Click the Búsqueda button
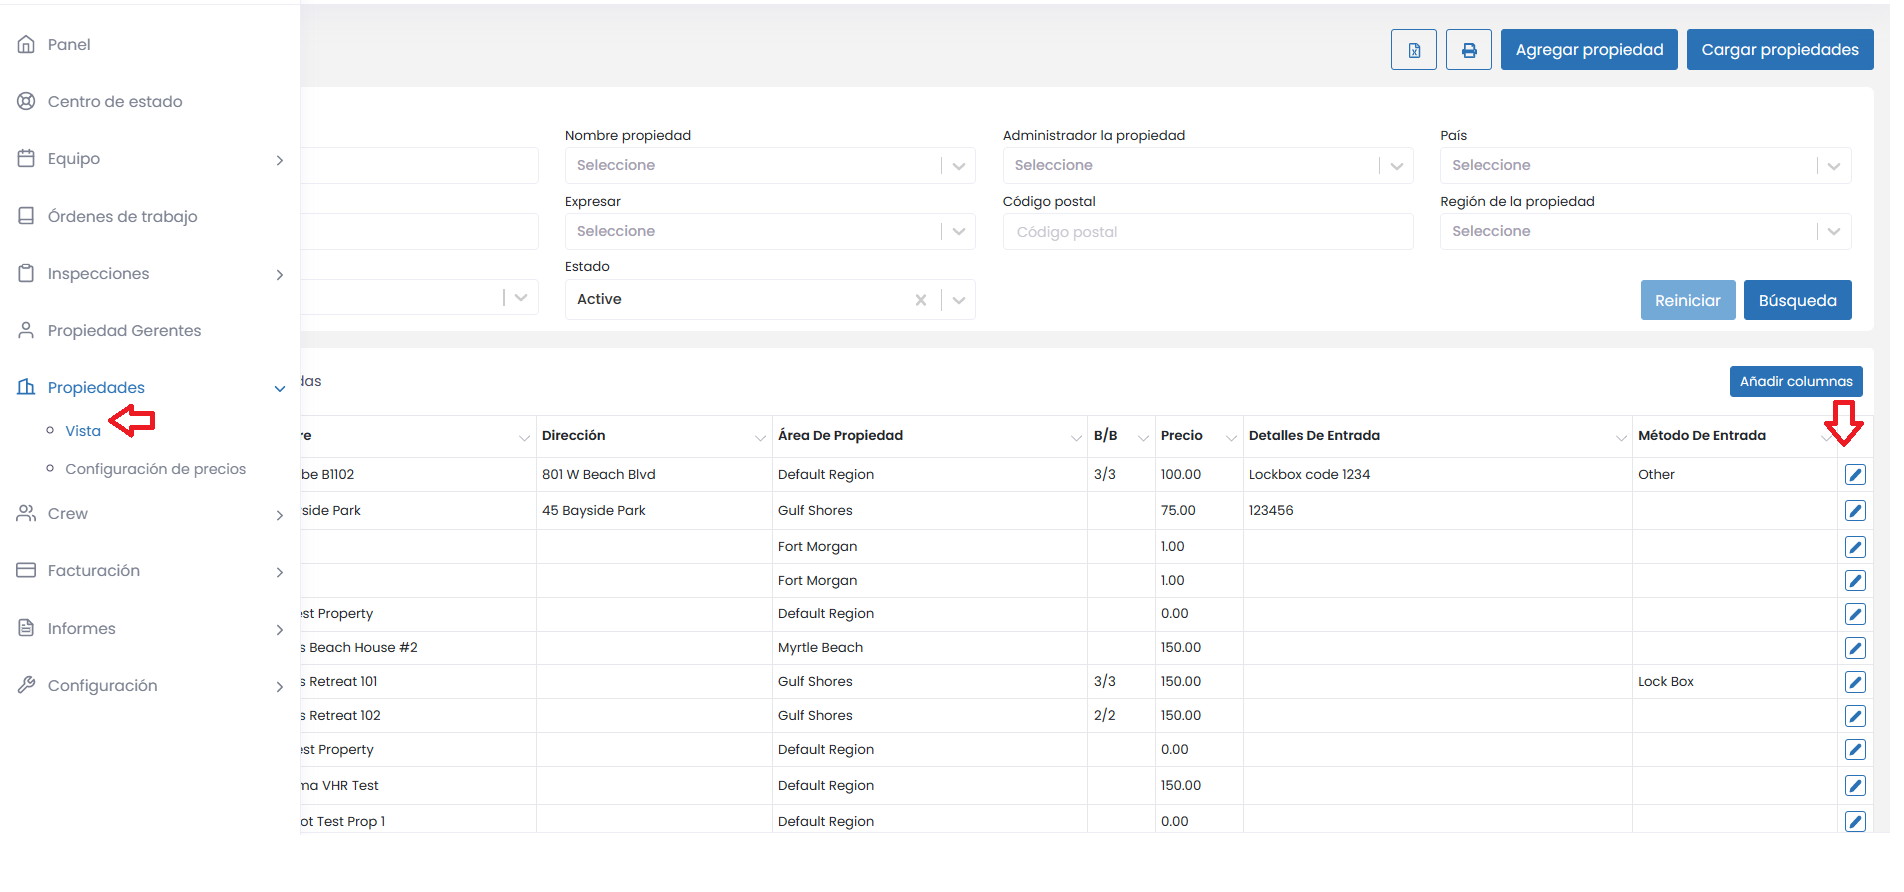The image size is (1904, 892). [x=1796, y=300]
